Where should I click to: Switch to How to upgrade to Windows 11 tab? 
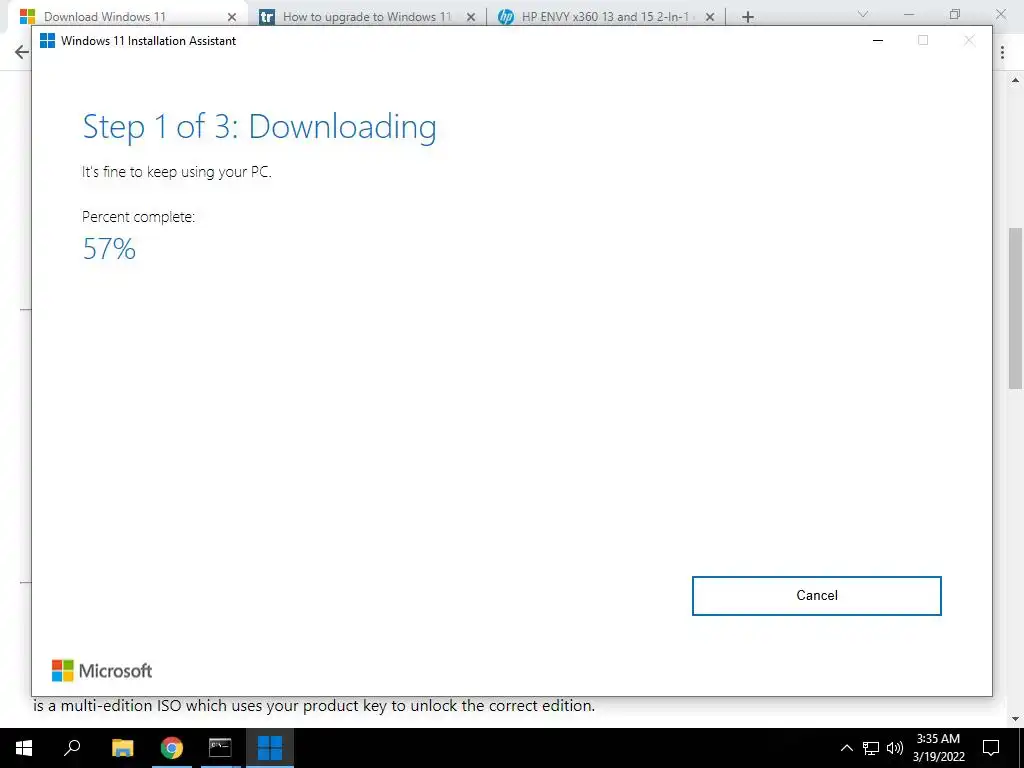[x=367, y=17]
